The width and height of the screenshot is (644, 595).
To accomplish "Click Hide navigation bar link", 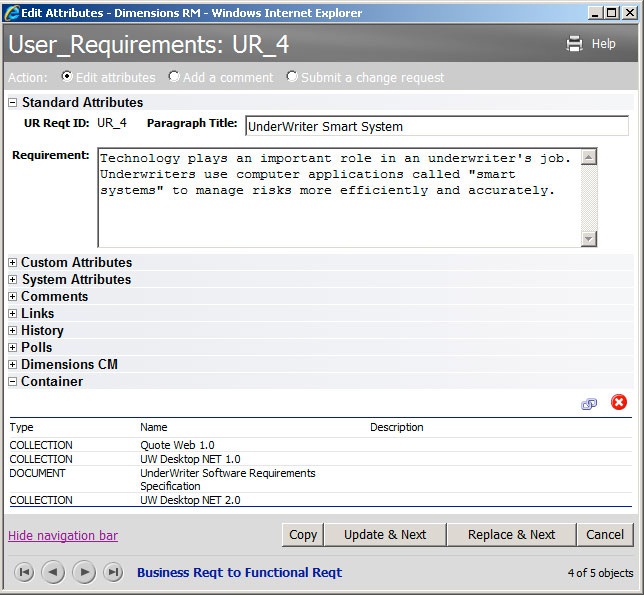I will click(x=63, y=535).
